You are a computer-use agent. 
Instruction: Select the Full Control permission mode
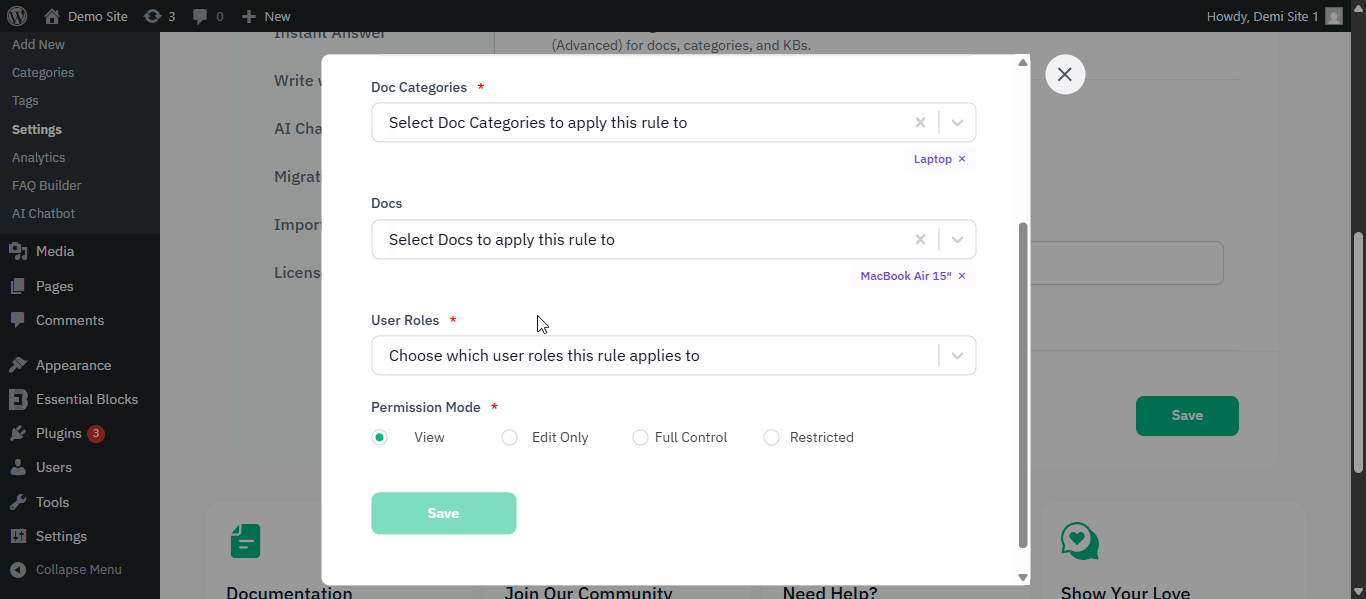(x=640, y=437)
